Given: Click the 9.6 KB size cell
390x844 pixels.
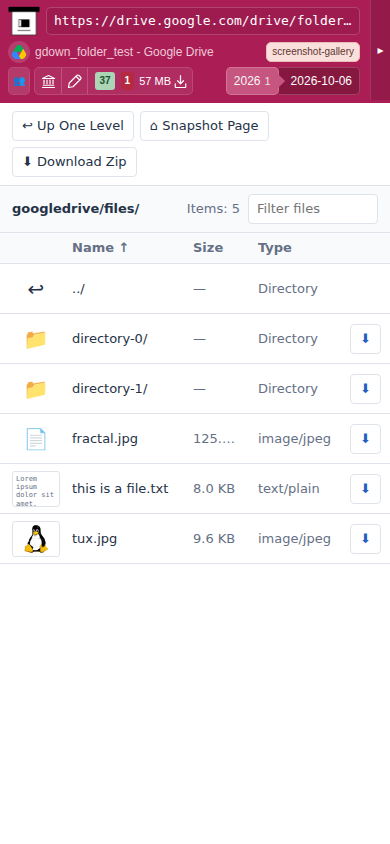Looking at the screenshot, I should [214, 539].
